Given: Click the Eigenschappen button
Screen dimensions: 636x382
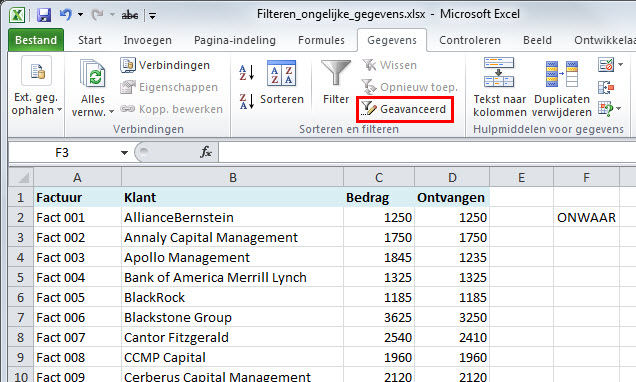Looking at the screenshot, I should coord(169,87).
